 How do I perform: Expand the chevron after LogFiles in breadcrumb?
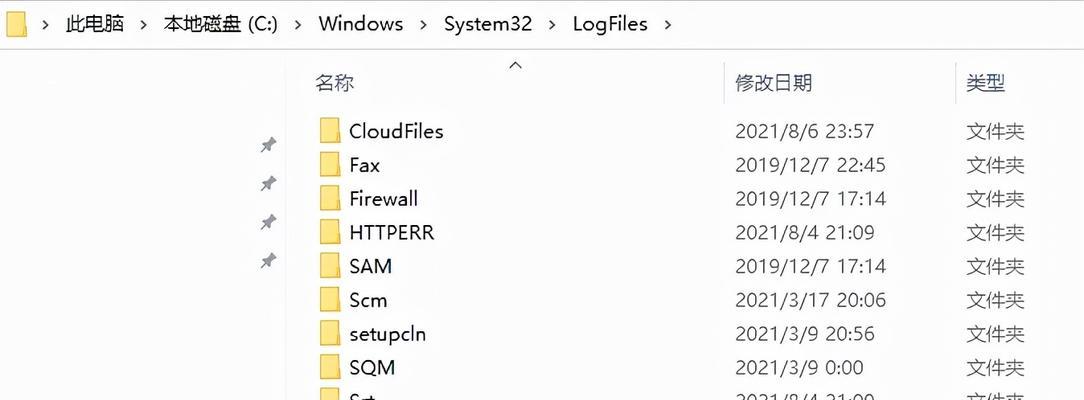[x=667, y=25]
